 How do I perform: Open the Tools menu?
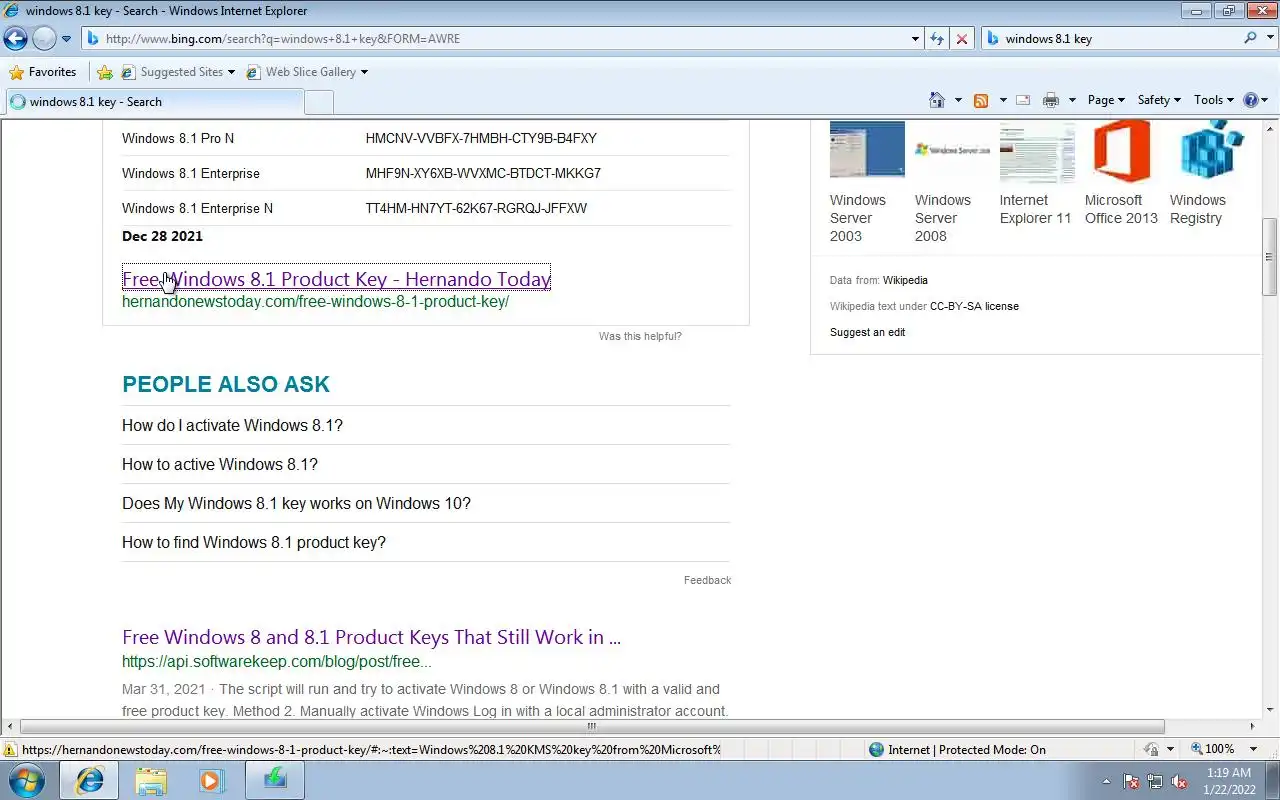[x=1214, y=100]
